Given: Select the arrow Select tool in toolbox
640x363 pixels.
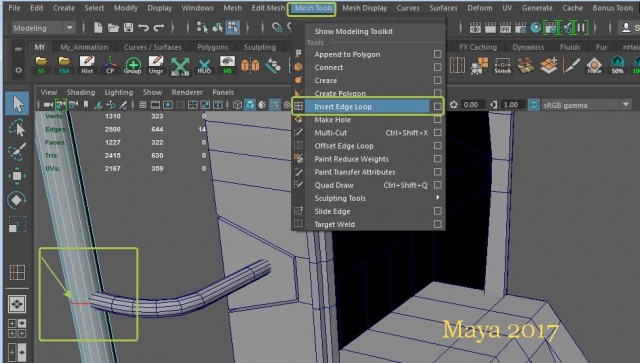Looking at the screenshot, I should pyautogui.click(x=17, y=103).
